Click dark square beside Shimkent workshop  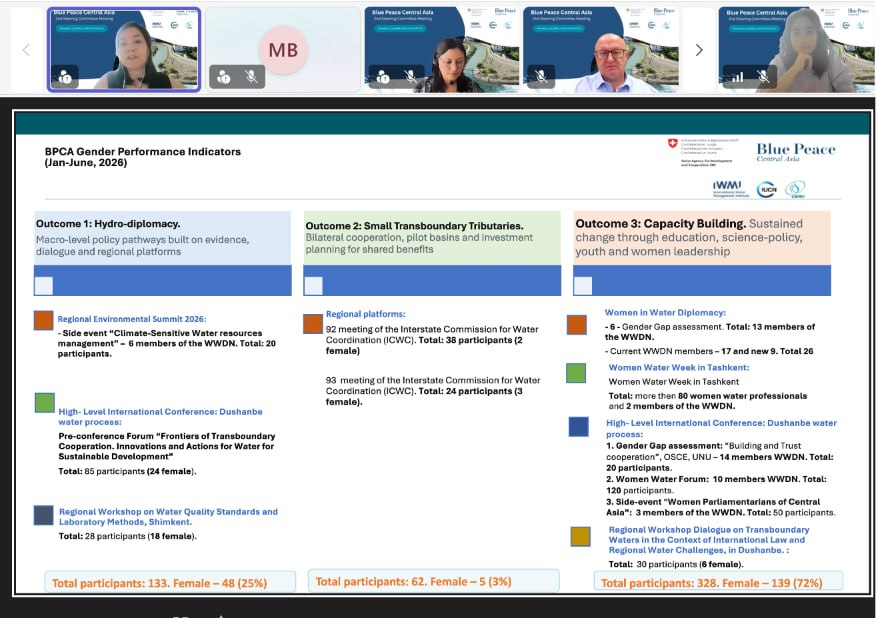click(x=44, y=515)
